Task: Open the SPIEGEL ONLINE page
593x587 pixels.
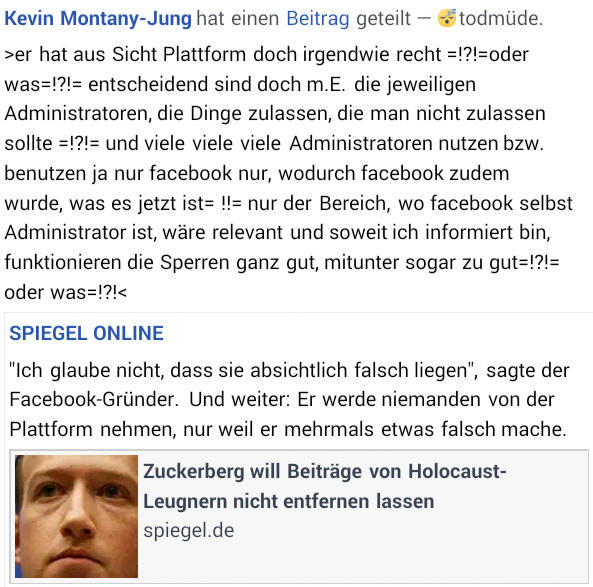Action: pyautogui.click(x=86, y=333)
